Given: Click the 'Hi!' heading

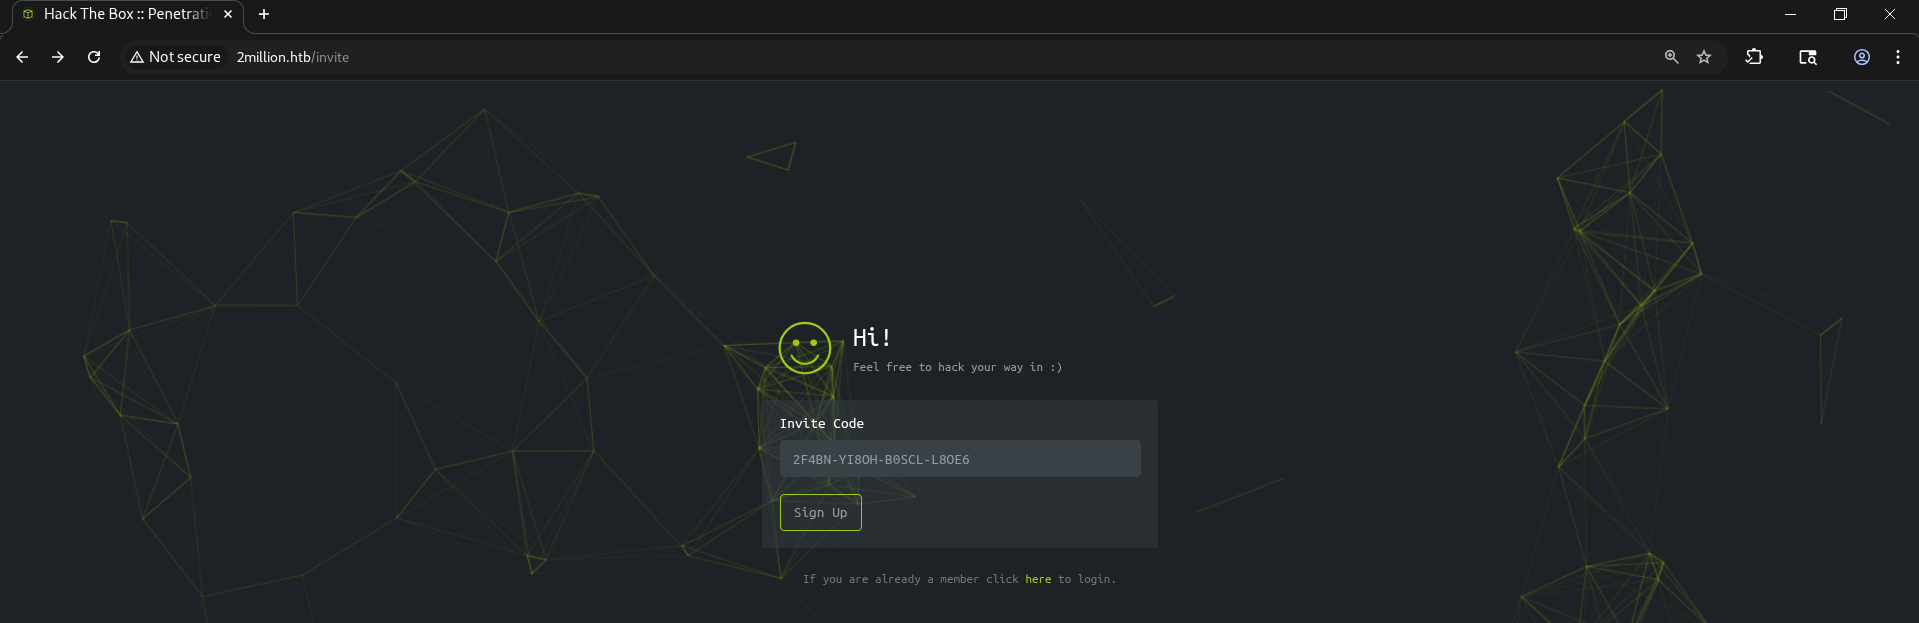Looking at the screenshot, I should click(871, 338).
